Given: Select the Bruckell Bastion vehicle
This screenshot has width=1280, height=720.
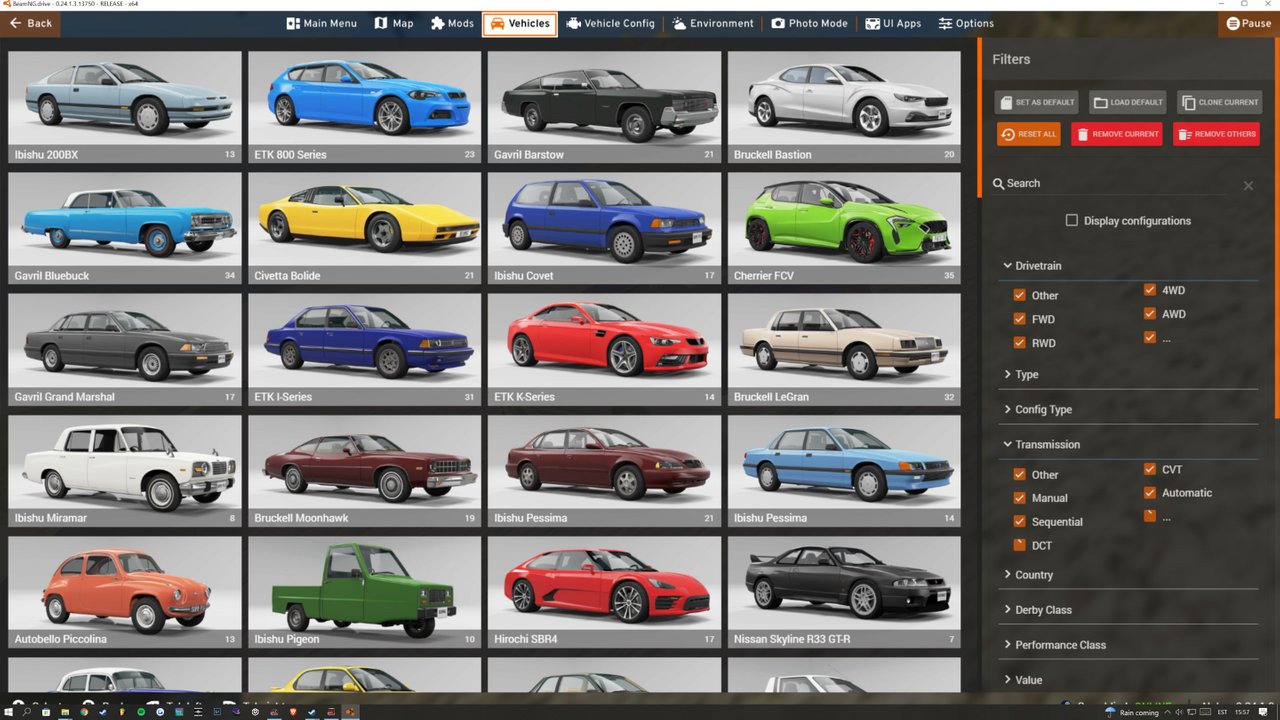Looking at the screenshot, I should (845, 107).
